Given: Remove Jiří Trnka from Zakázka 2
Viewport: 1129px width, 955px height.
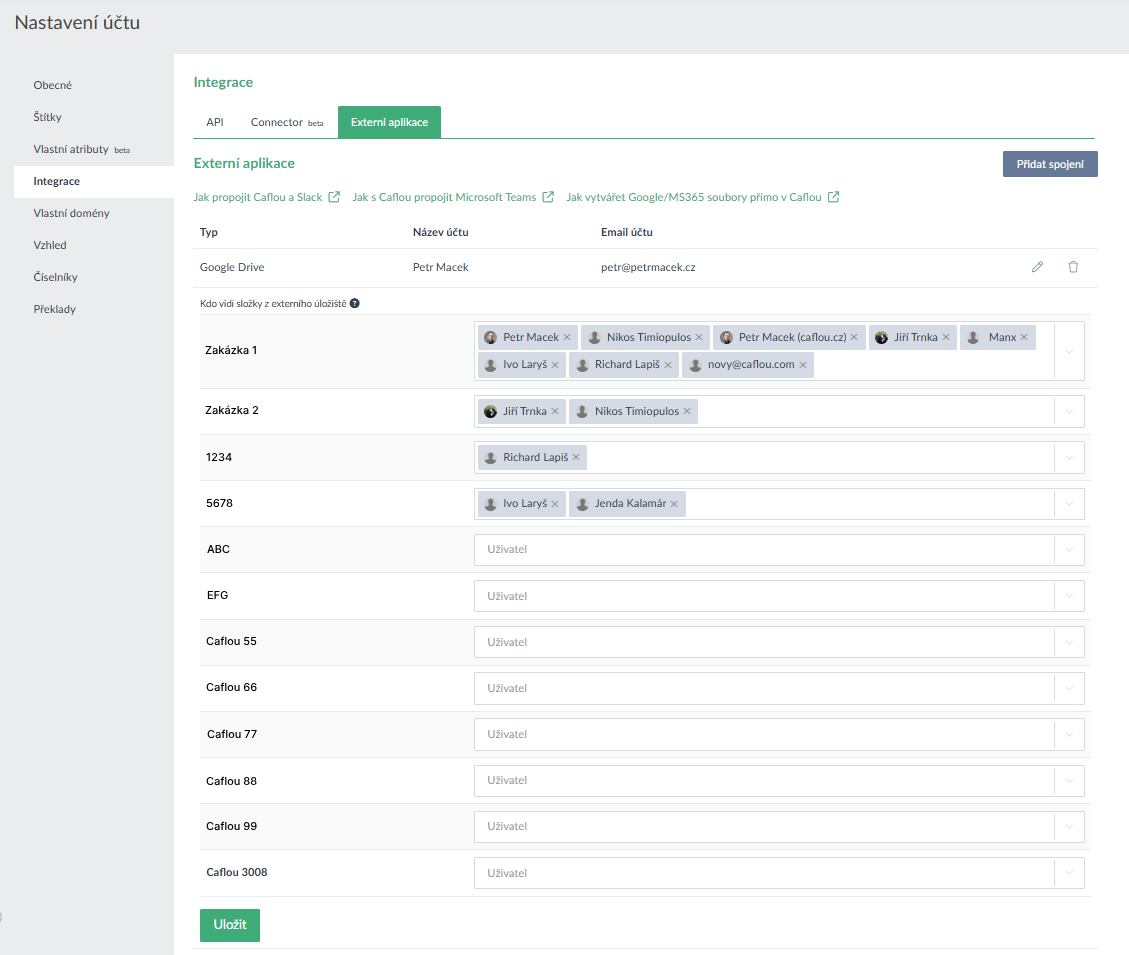Looking at the screenshot, I should coord(554,412).
